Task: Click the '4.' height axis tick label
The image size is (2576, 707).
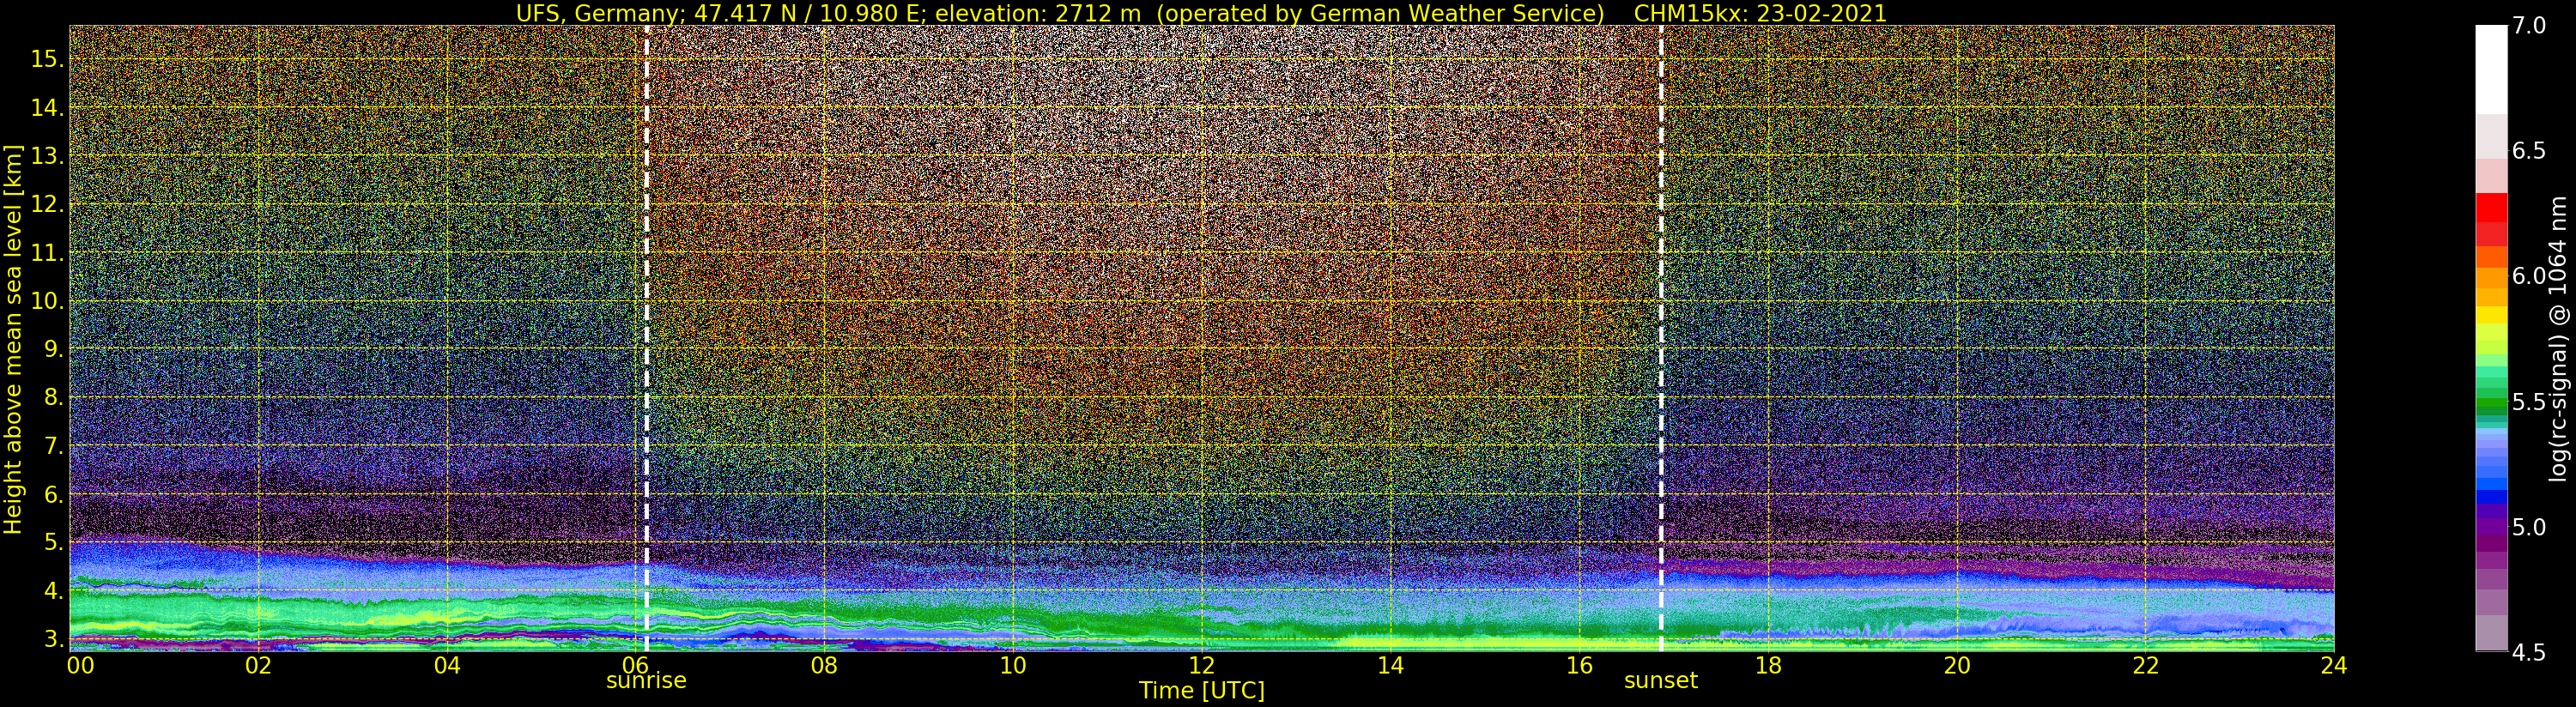Action: 53,591
